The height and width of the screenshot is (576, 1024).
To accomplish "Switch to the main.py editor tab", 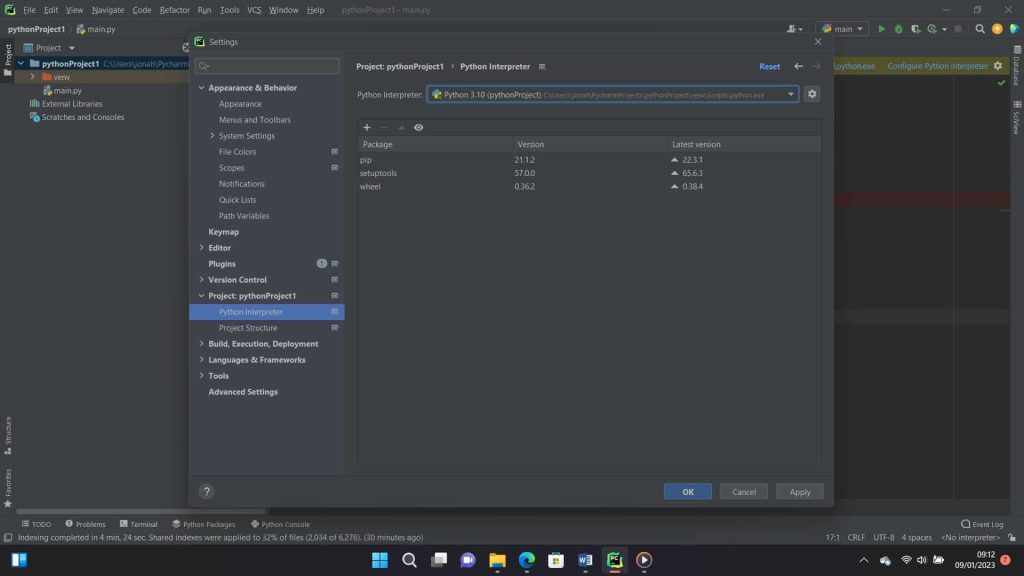I will 96,29.
